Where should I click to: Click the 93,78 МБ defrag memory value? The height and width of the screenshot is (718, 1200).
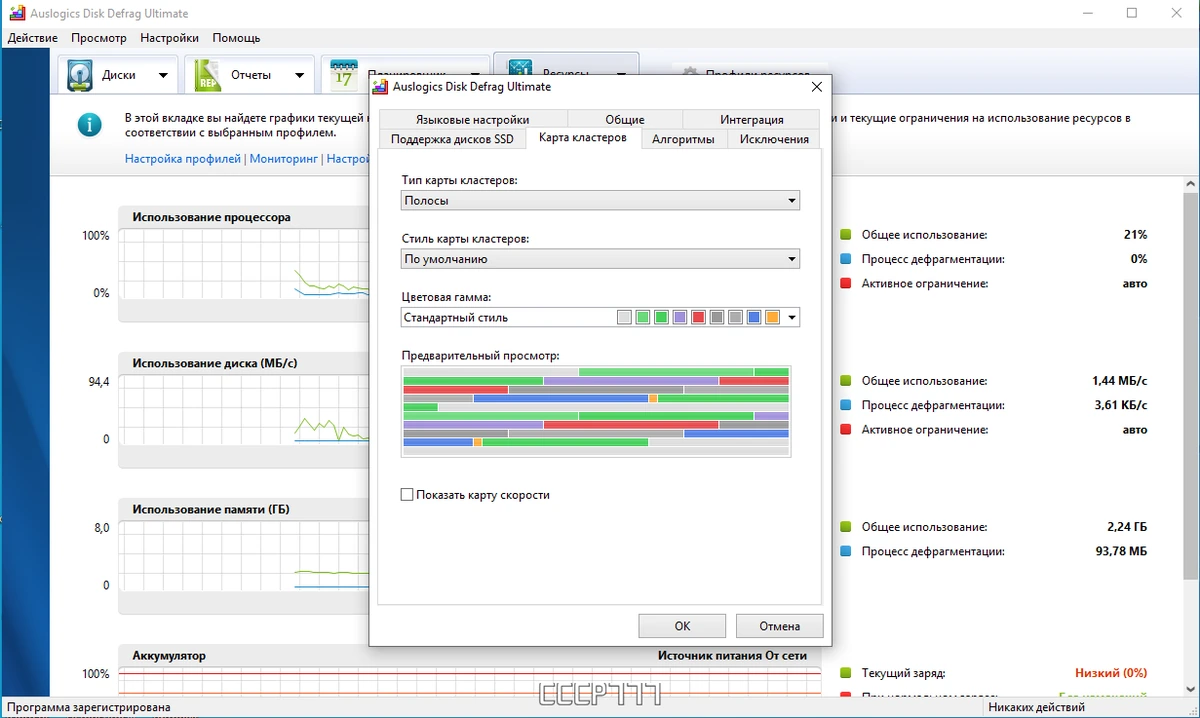point(1122,552)
